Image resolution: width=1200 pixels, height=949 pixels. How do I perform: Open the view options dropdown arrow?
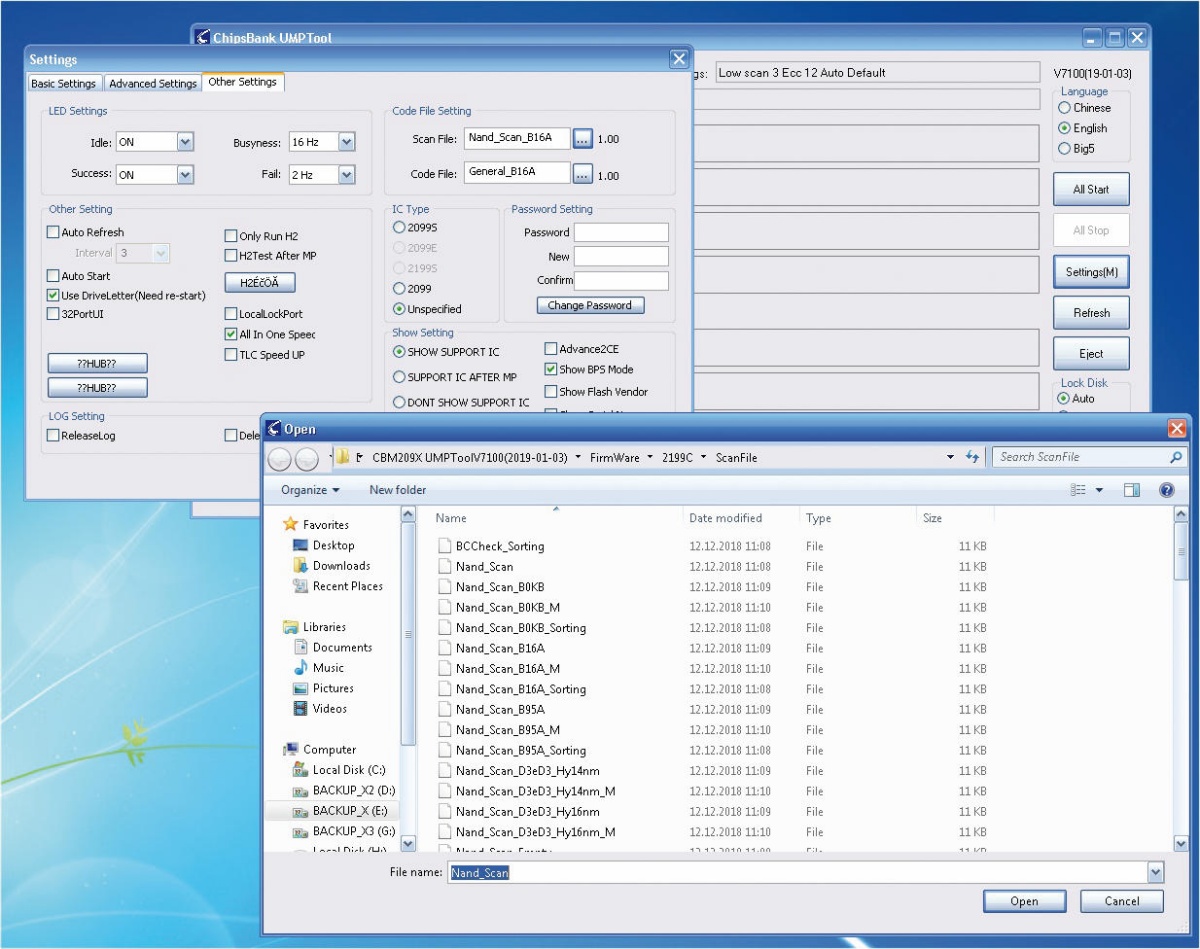point(1099,490)
